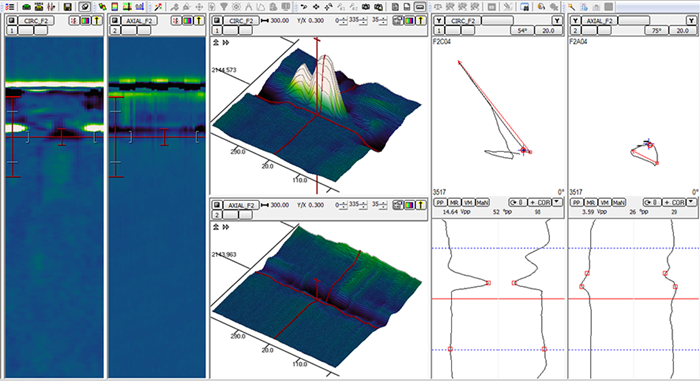Open the dropdown arrow beside COR in CIRC_F2 panel
Viewport: 700px width, 381px height.
[x=557, y=202]
